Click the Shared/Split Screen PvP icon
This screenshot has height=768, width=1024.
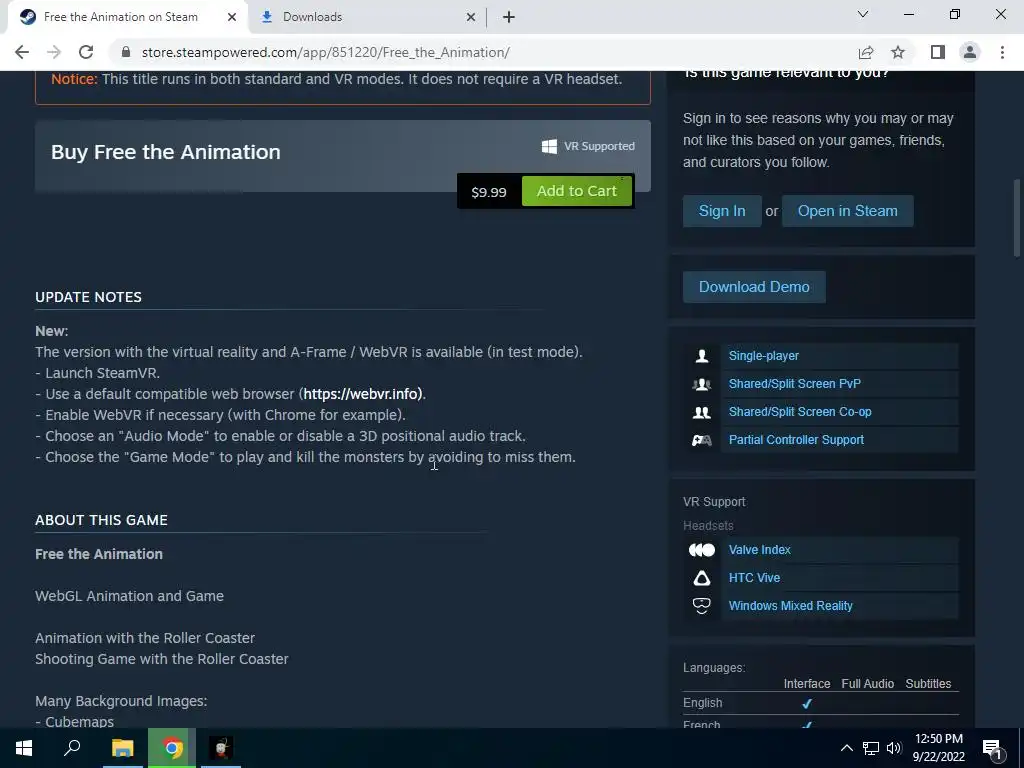701,384
